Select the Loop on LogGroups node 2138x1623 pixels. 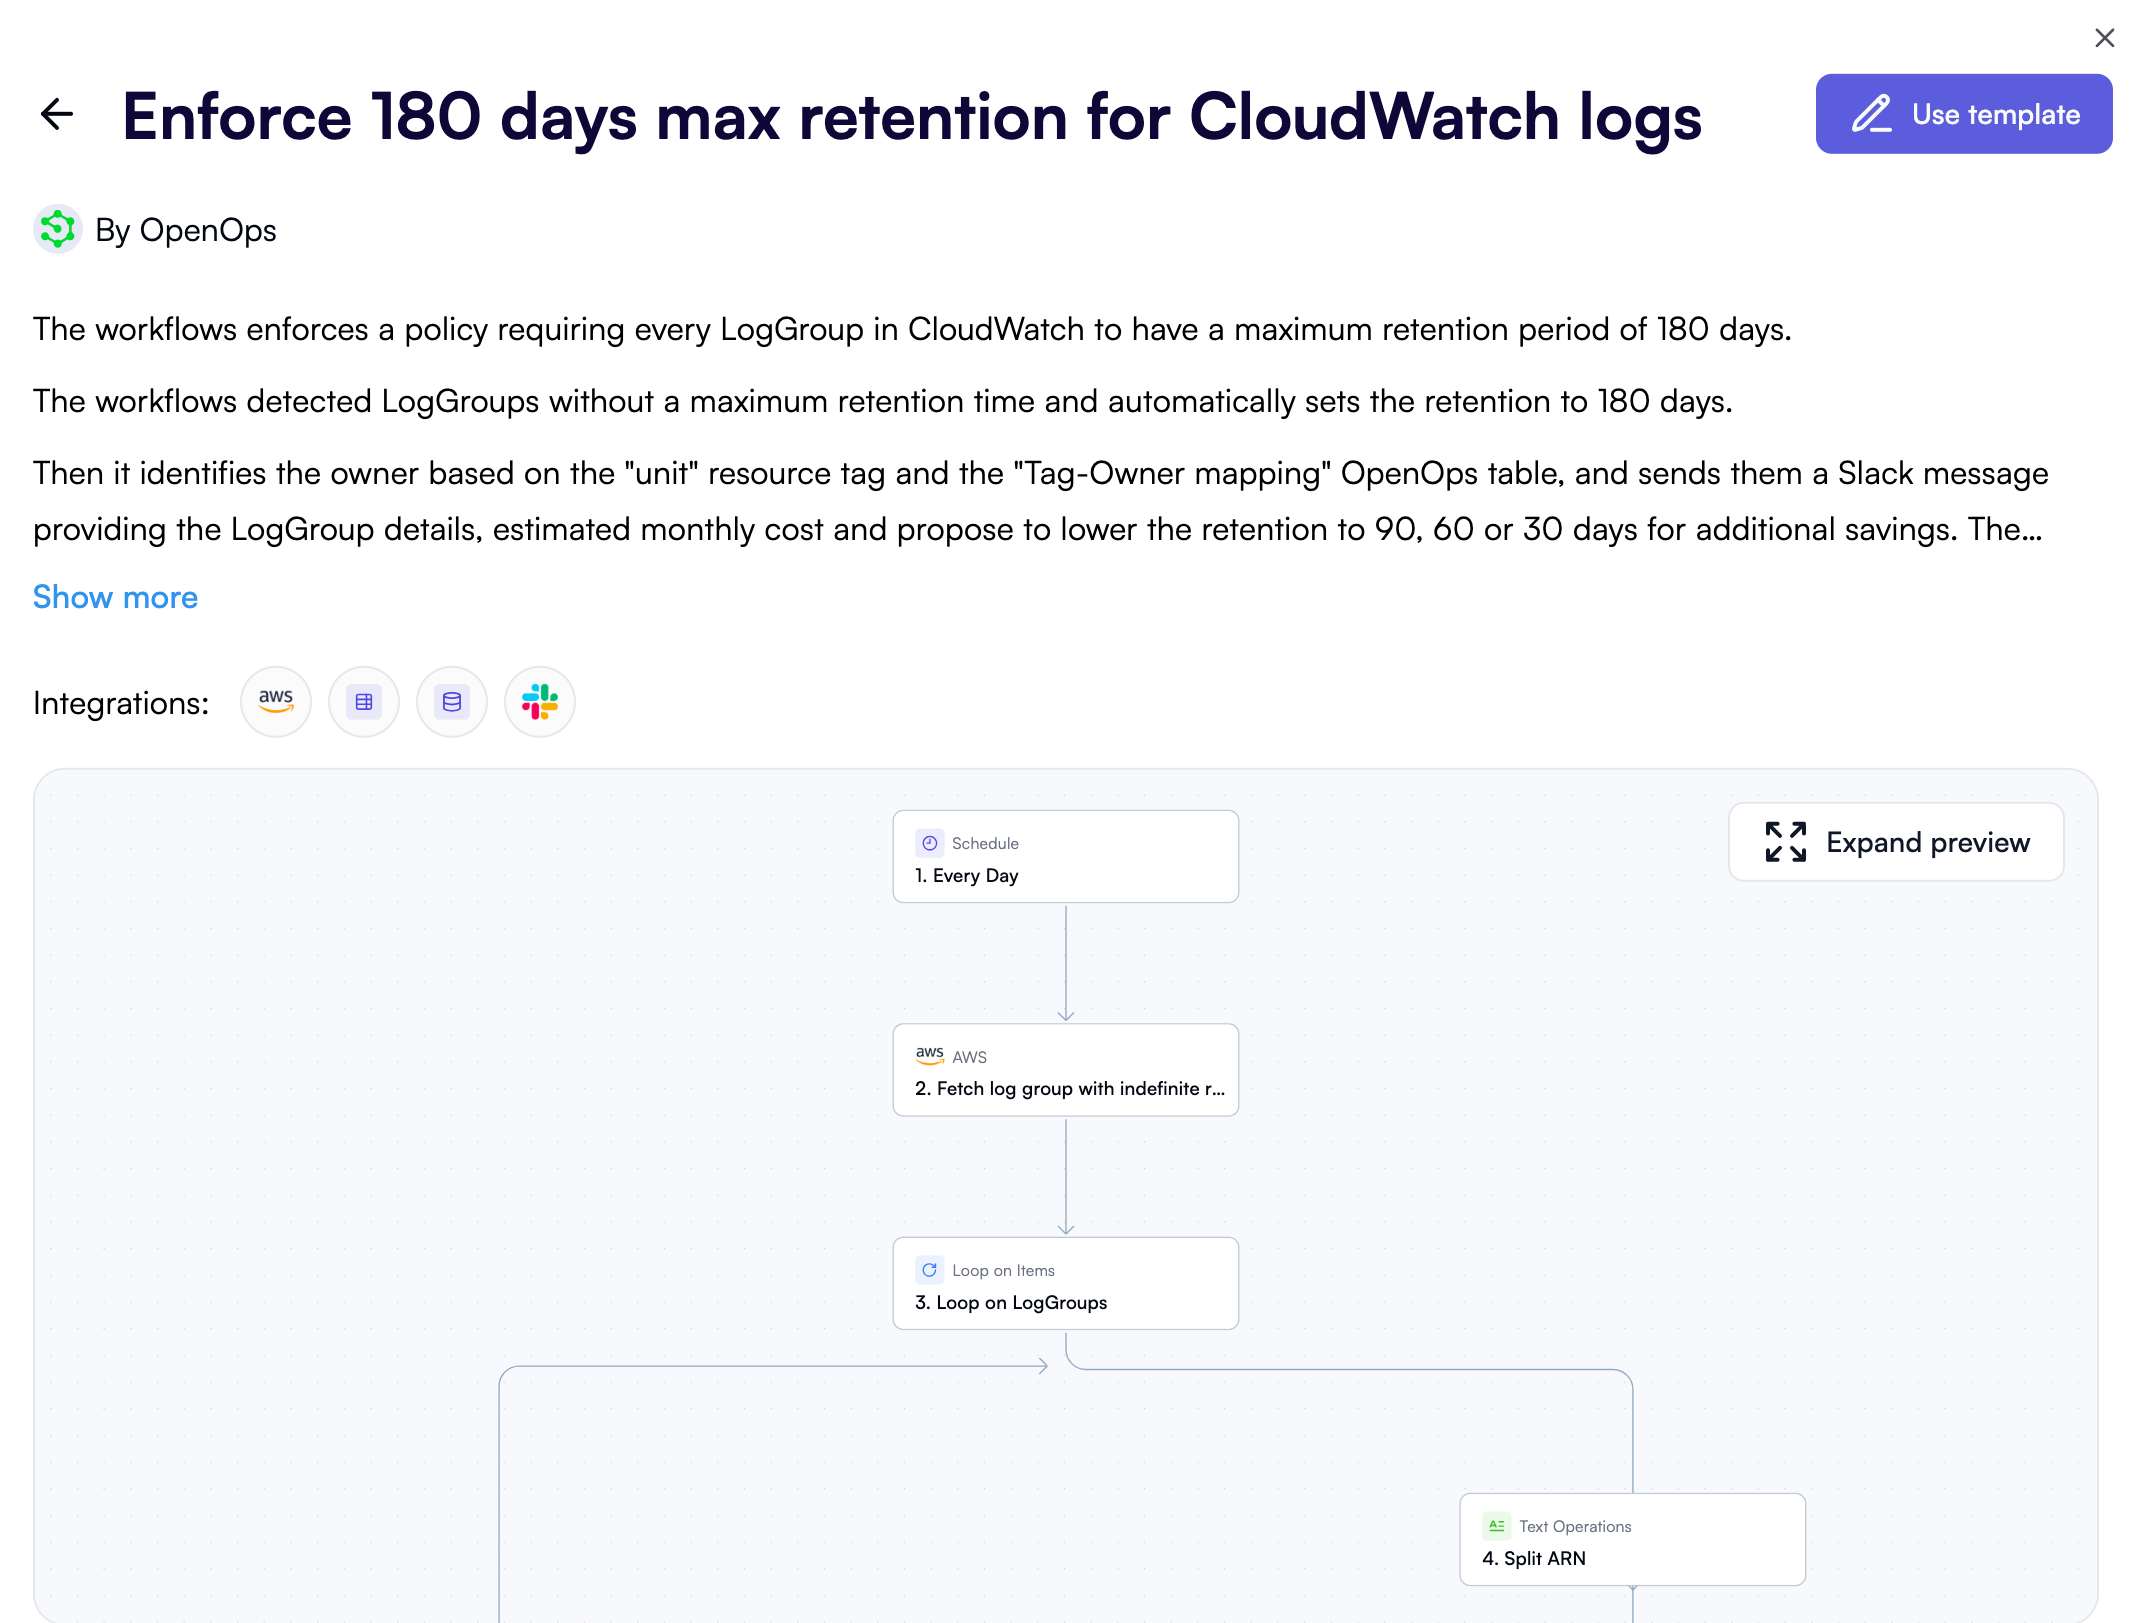[x=1065, y=1283]
